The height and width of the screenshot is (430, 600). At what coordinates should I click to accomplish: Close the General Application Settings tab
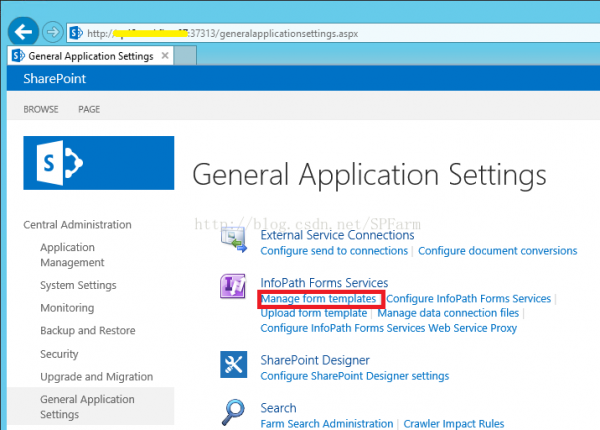coord(165,56)
